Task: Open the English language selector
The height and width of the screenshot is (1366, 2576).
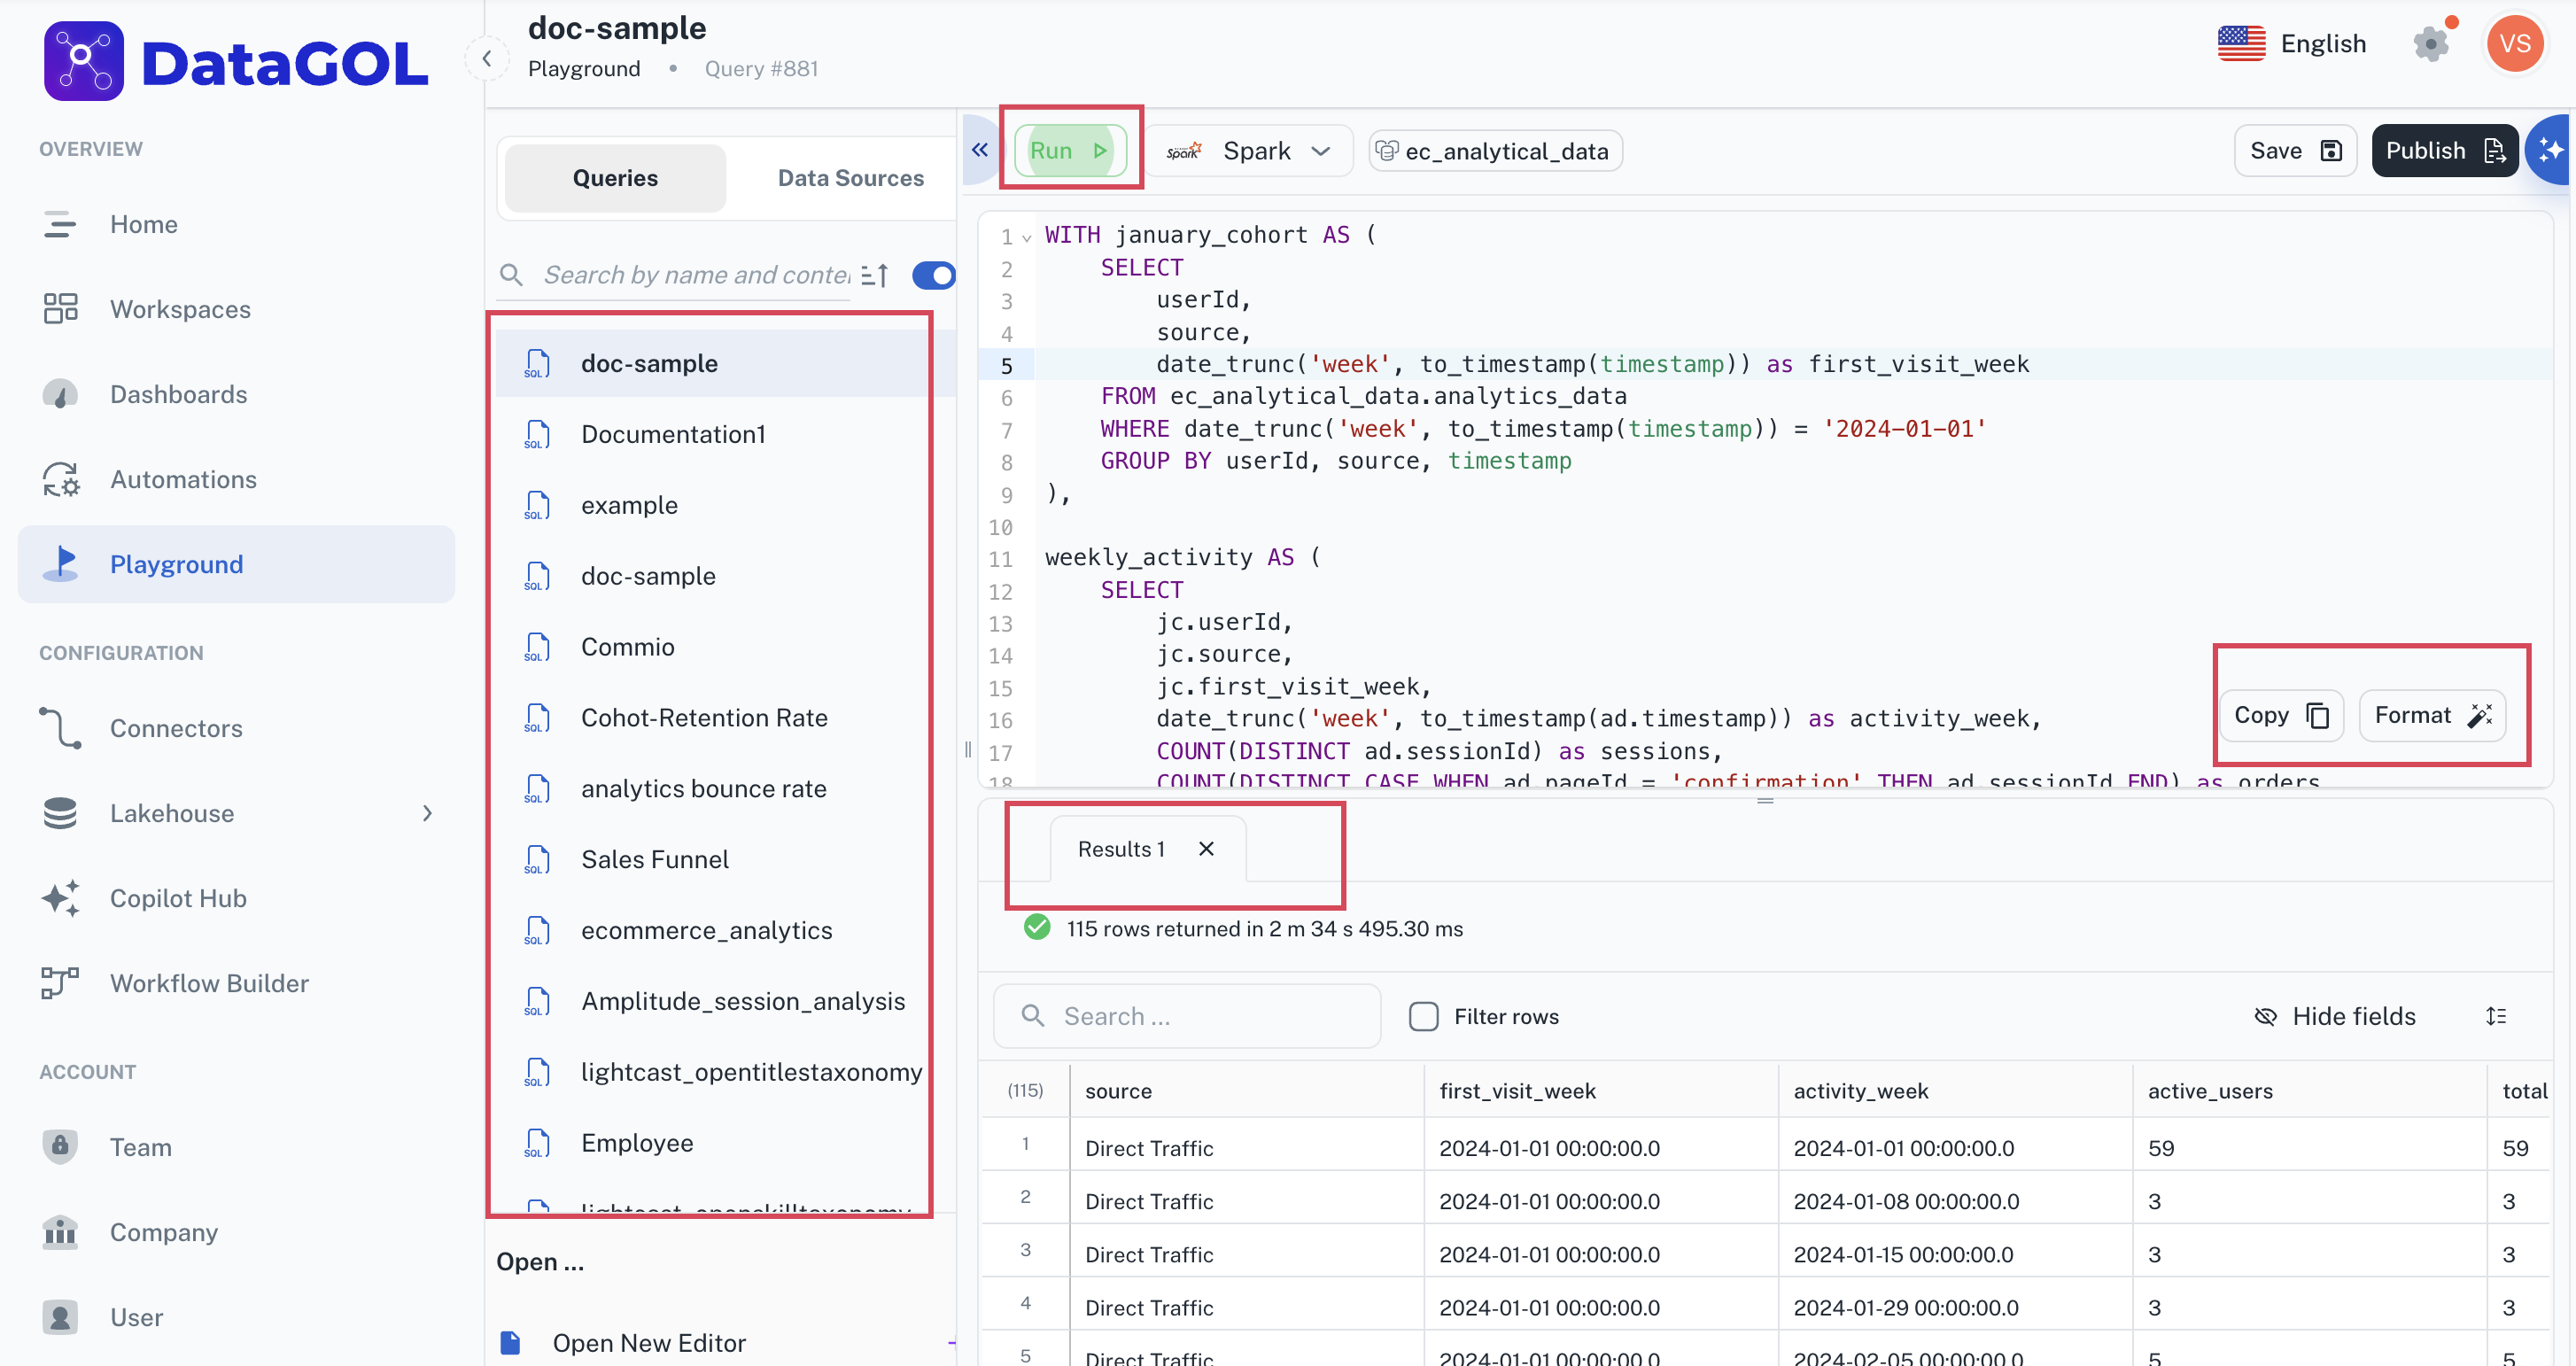Action: [2323, 44]
